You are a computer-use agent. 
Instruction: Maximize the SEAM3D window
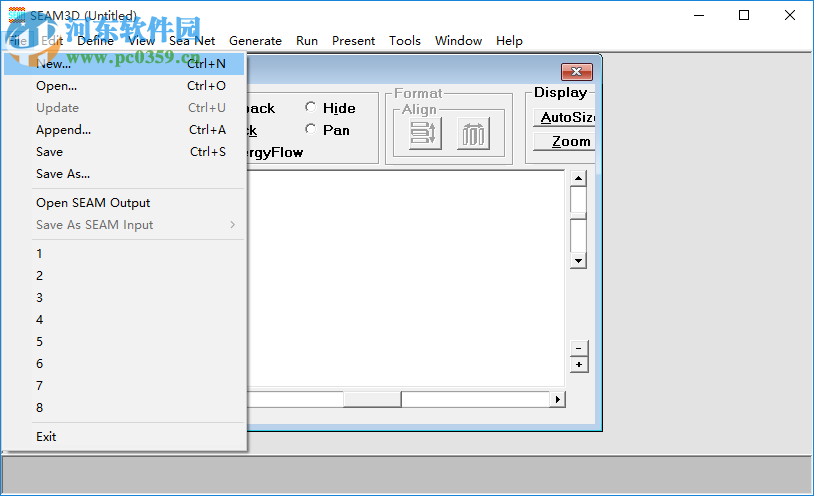pos(744,15)
